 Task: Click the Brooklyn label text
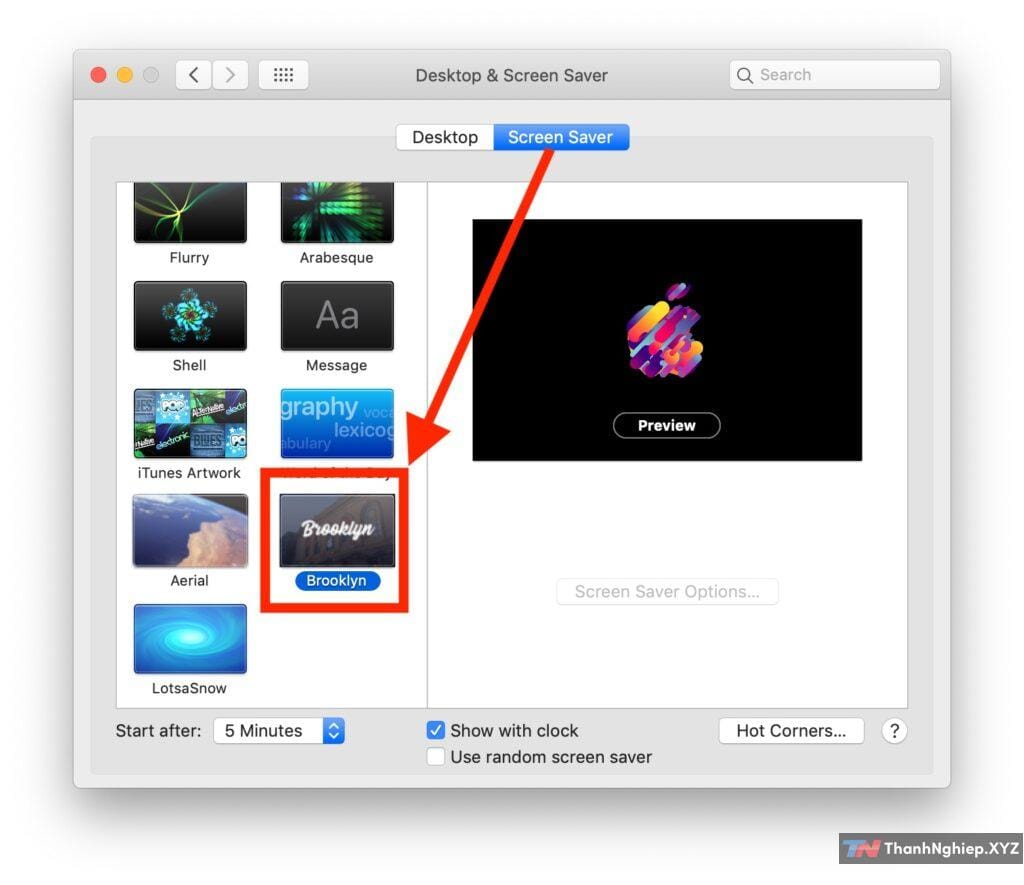click(x=337, y=581)
